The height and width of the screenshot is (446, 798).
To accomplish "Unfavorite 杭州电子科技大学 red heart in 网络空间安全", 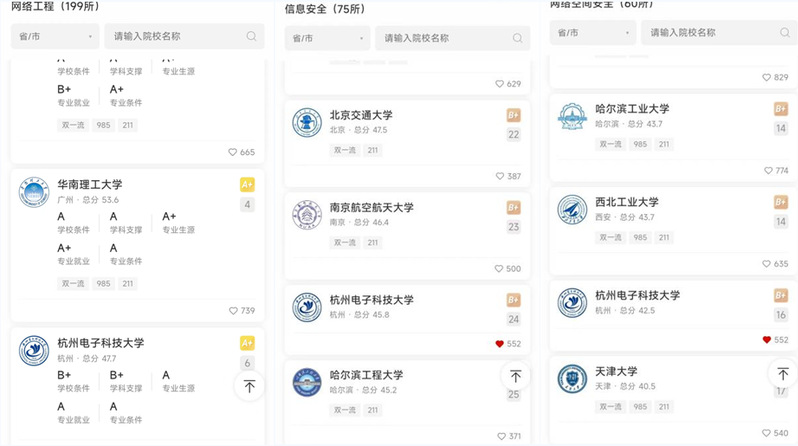I will tap(766, 340).
